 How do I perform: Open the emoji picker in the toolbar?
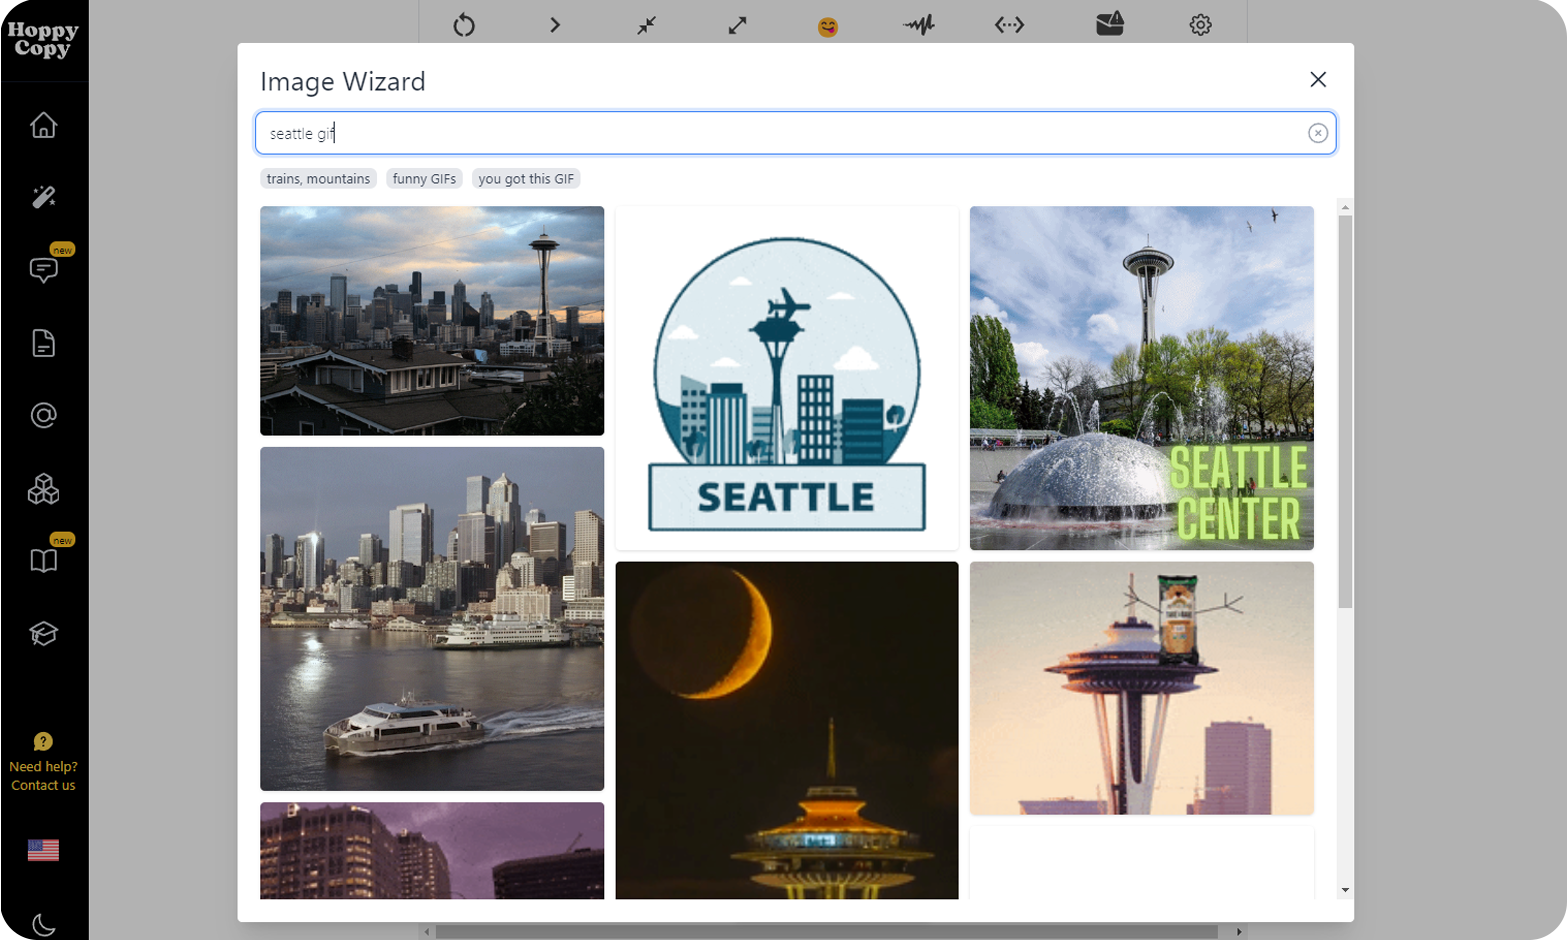point(828,26)
